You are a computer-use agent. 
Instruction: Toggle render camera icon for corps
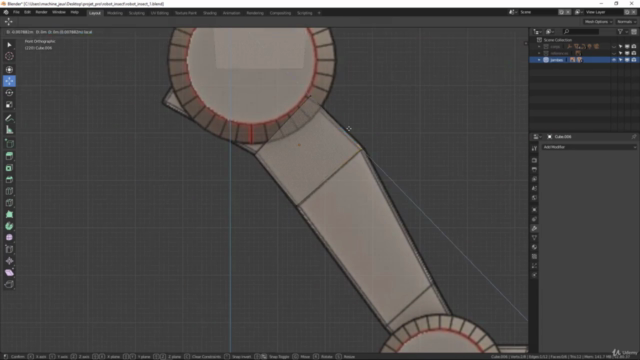633,47
